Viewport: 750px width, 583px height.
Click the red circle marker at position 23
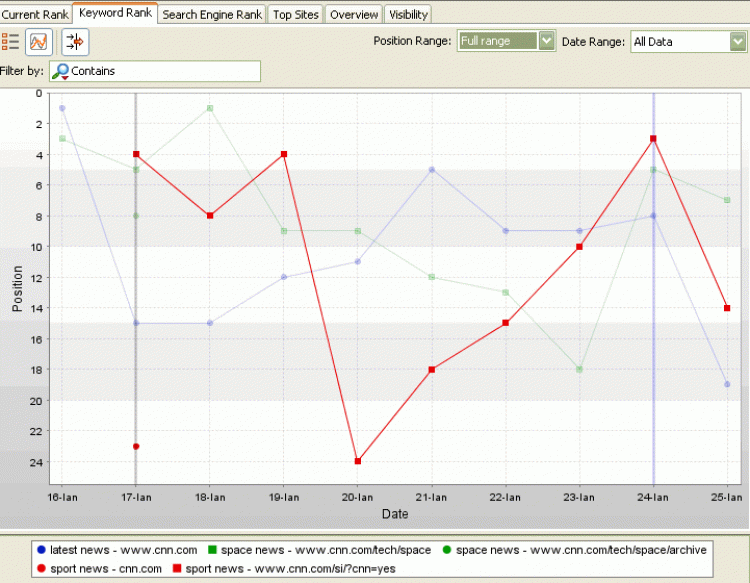pos(136,446)
